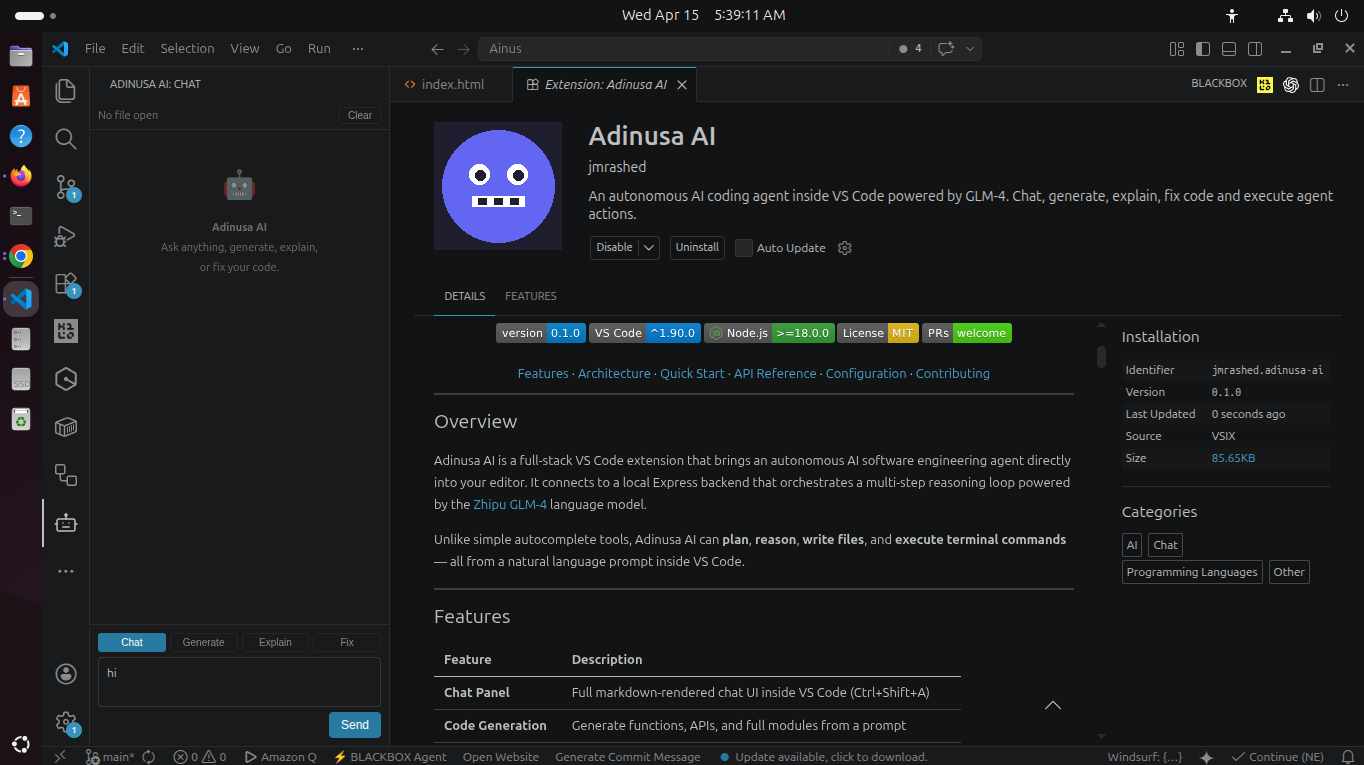Switch to the DETAILS tab
1364x765 pixels.
465,296
